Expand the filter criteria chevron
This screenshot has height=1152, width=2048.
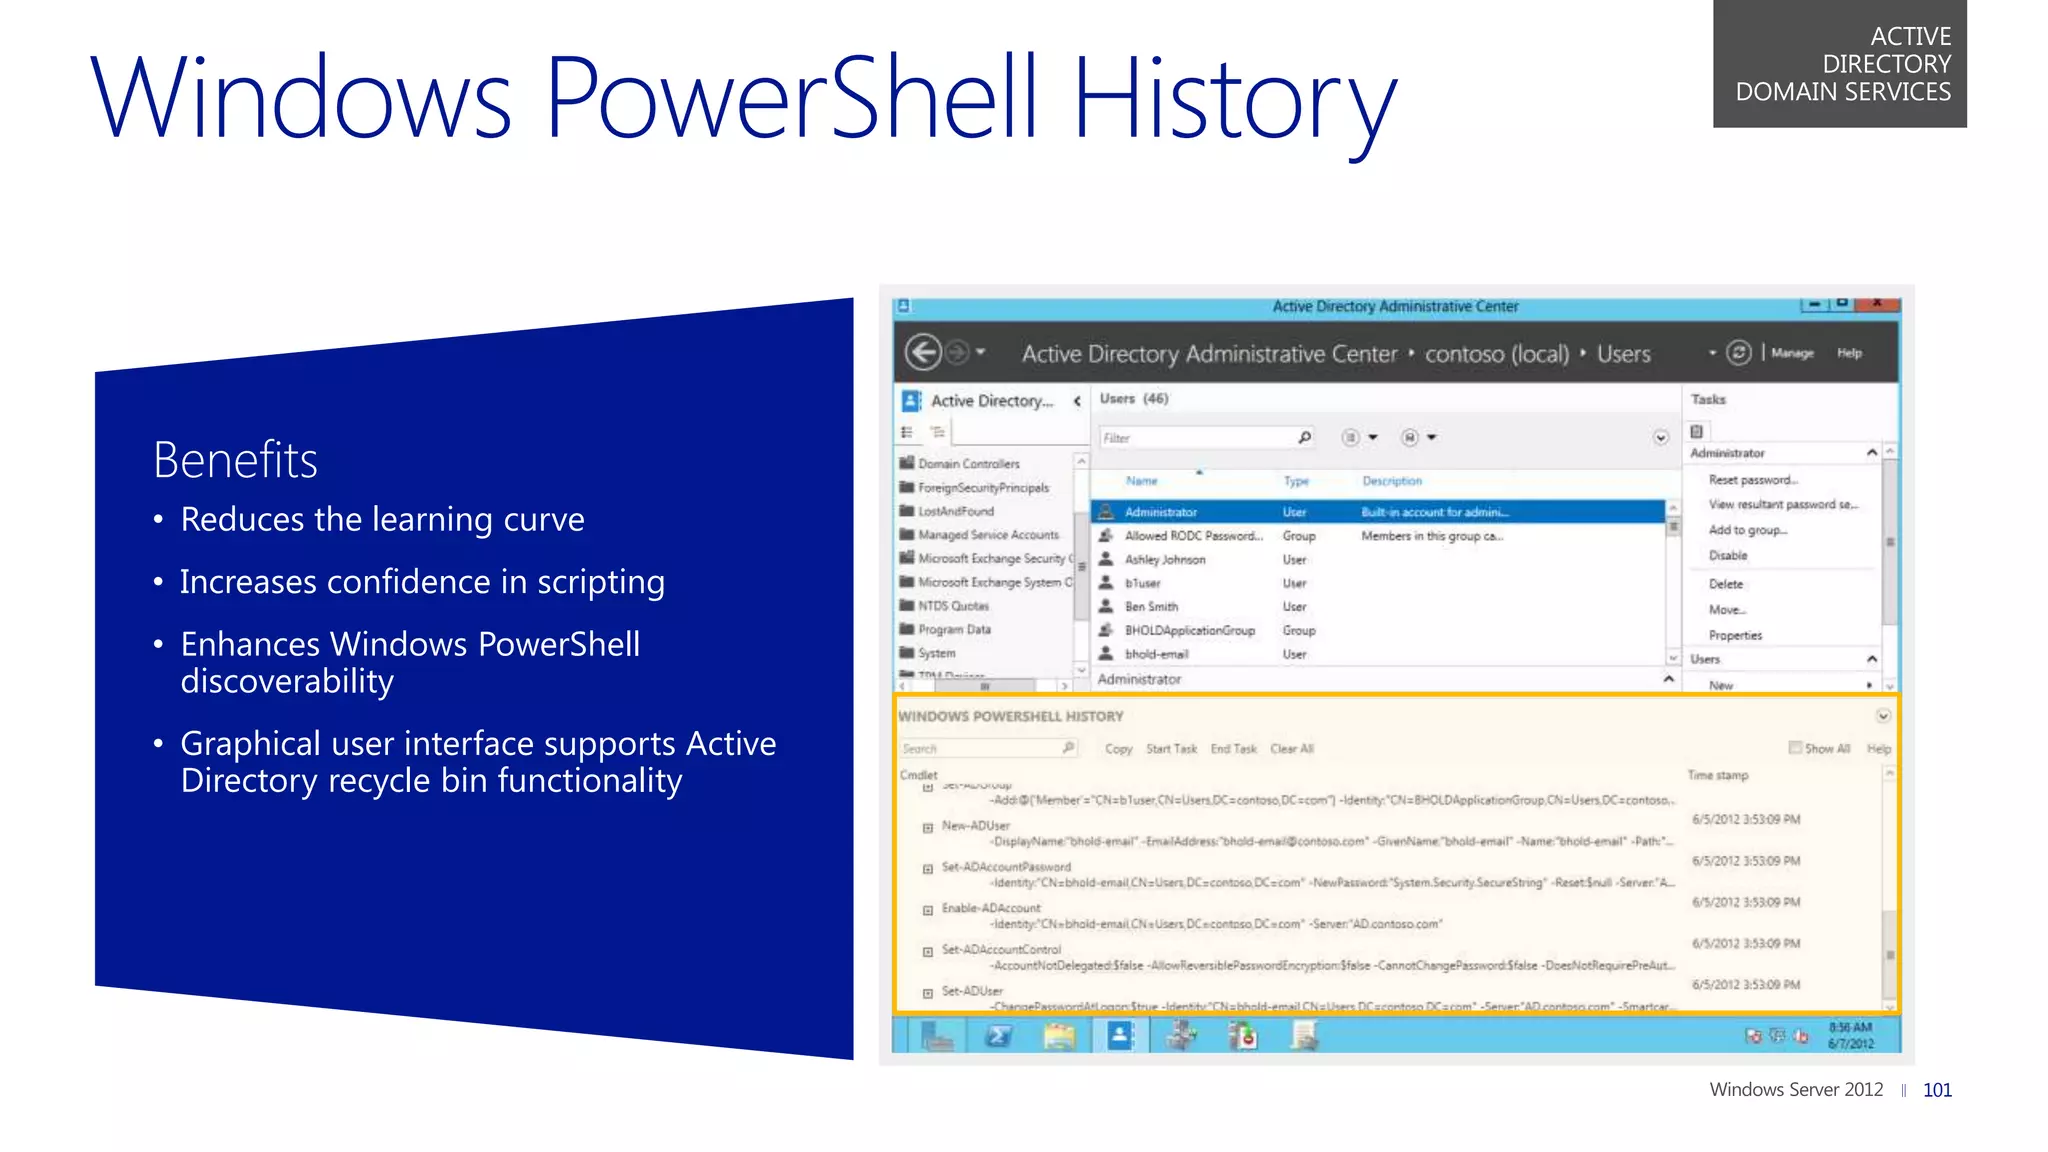(1660, 438)
